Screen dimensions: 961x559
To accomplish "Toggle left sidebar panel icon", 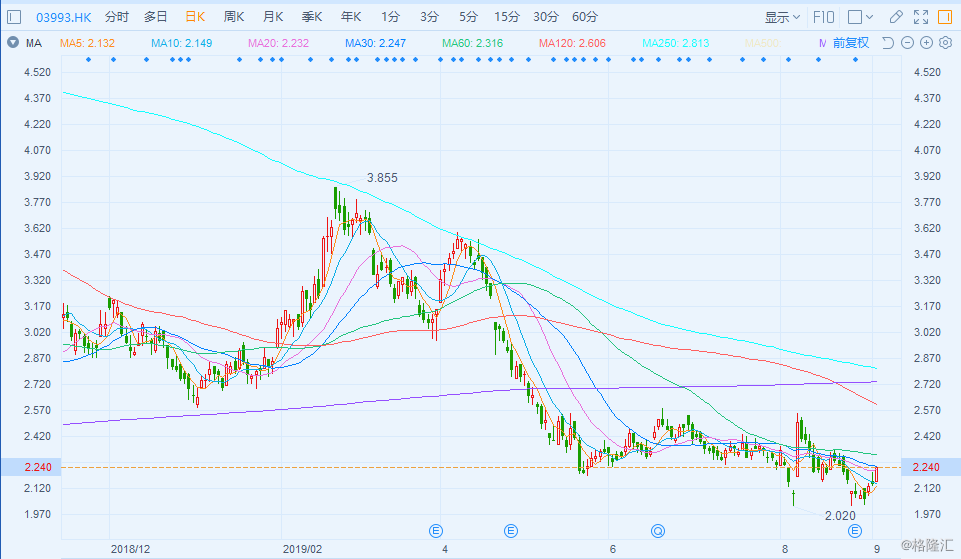I will click(x=13, y=17).
